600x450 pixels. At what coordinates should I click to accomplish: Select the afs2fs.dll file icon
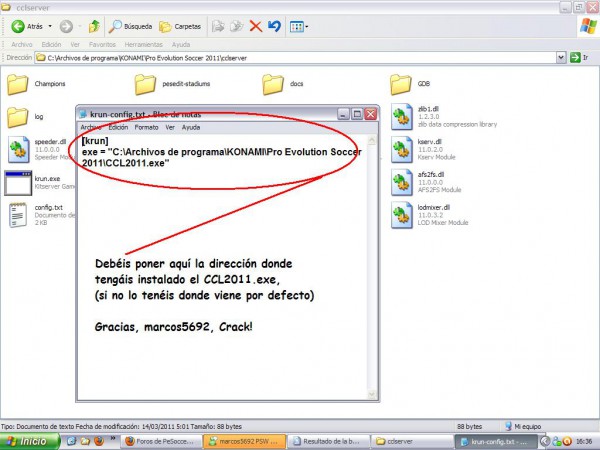pyautogui.click(x=401, y=183)
